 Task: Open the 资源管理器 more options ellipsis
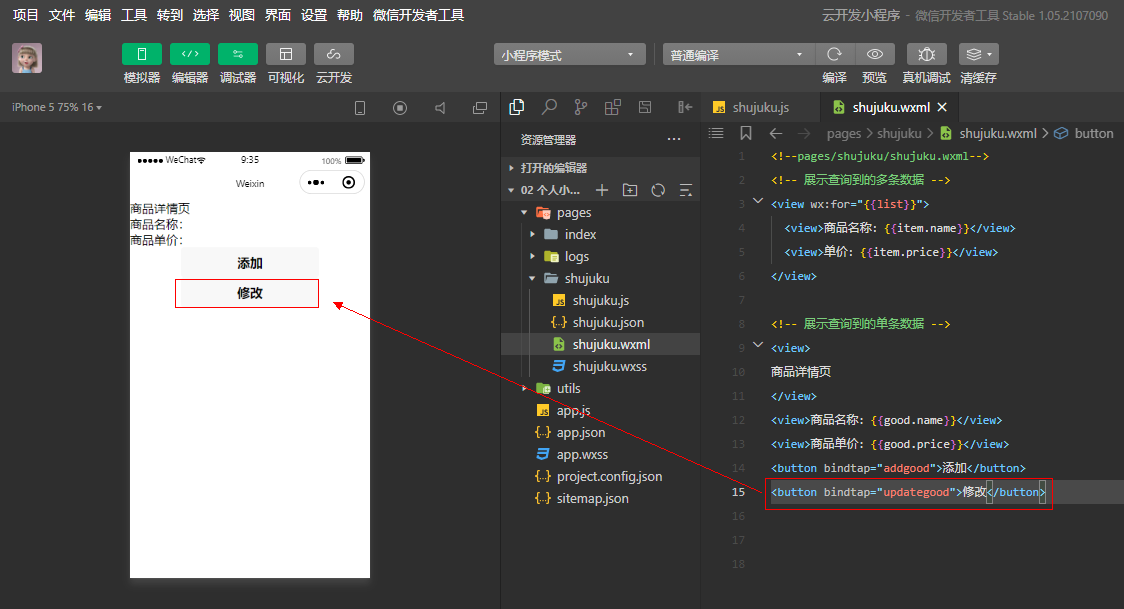point(674,139)
